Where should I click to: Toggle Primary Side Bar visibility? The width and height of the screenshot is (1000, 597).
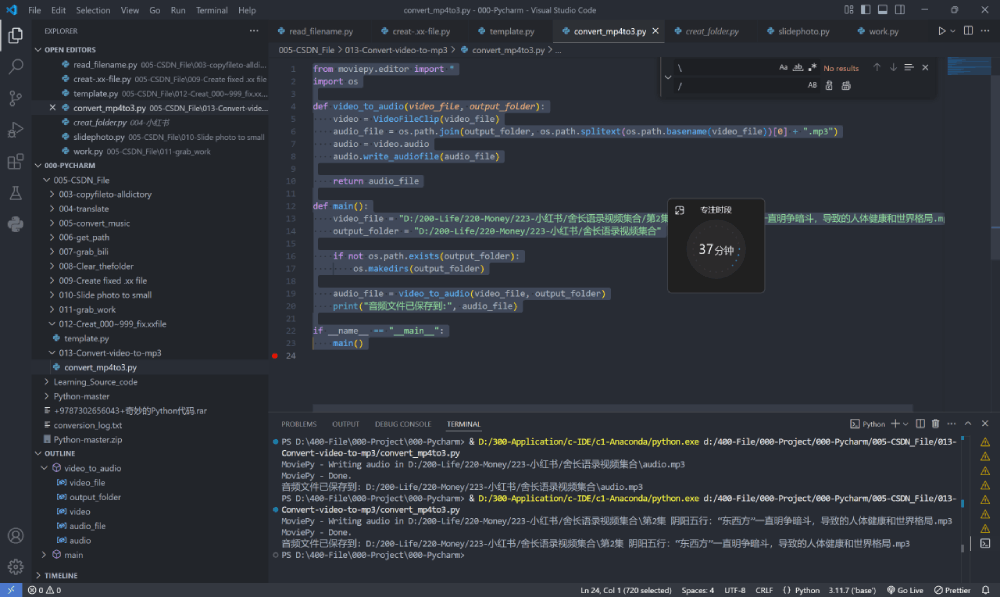(865, 10)
